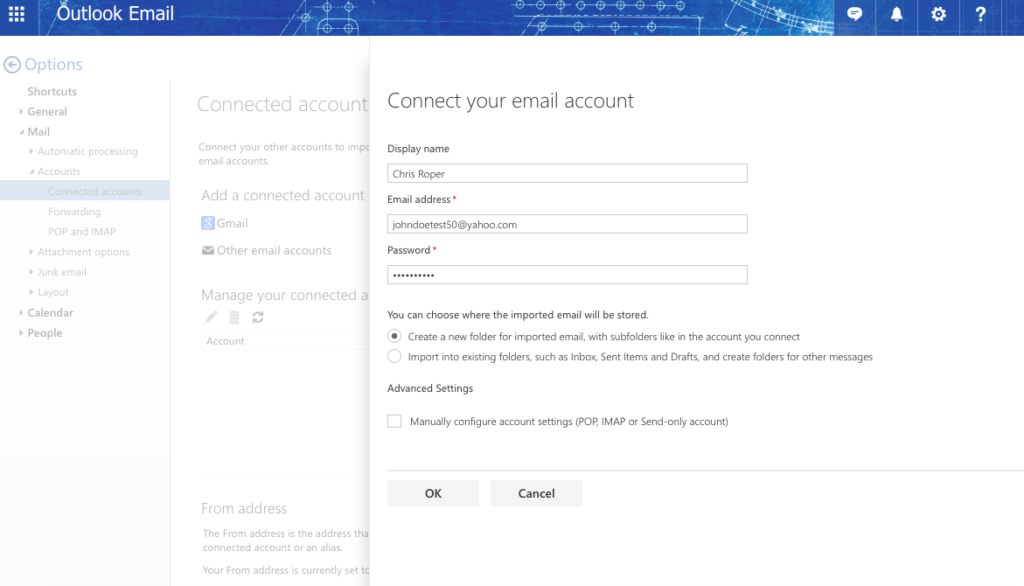The image size is (1024, 586).
Task: Expand the General section in sidebar
Action: pos(47,112)
